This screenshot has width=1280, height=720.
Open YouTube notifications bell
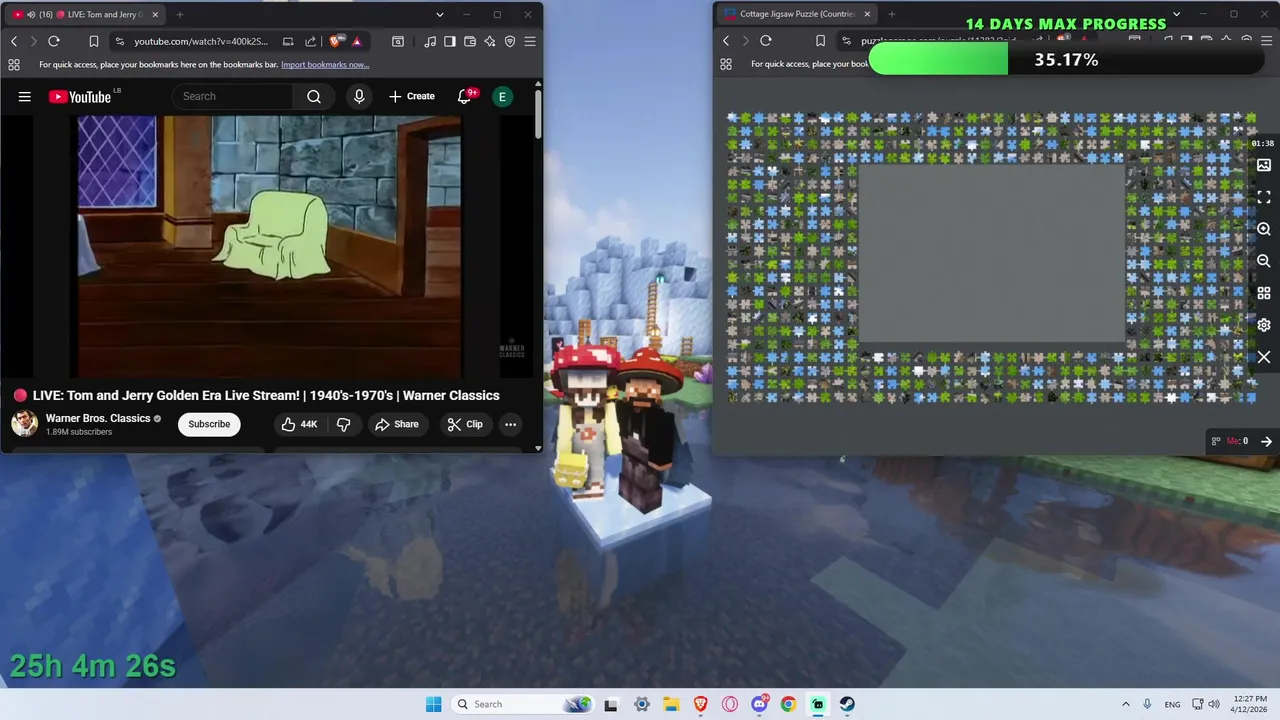click(x=464, y=96)
